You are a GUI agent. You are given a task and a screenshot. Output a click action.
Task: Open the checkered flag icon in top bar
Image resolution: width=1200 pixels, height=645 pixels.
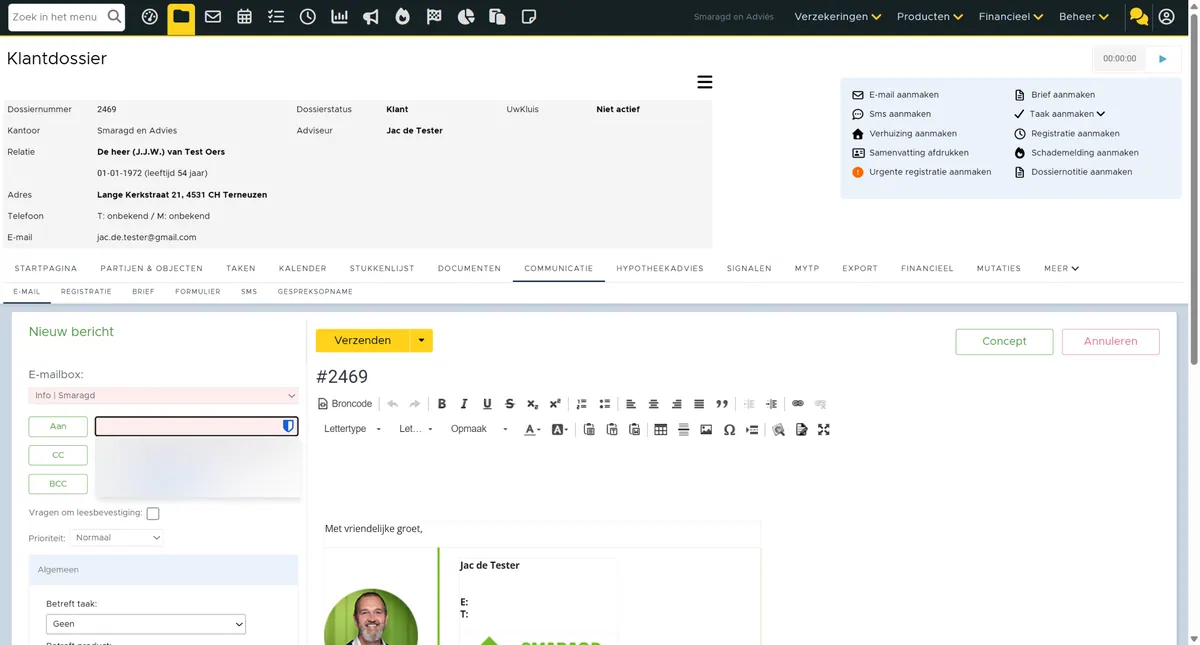434,17
